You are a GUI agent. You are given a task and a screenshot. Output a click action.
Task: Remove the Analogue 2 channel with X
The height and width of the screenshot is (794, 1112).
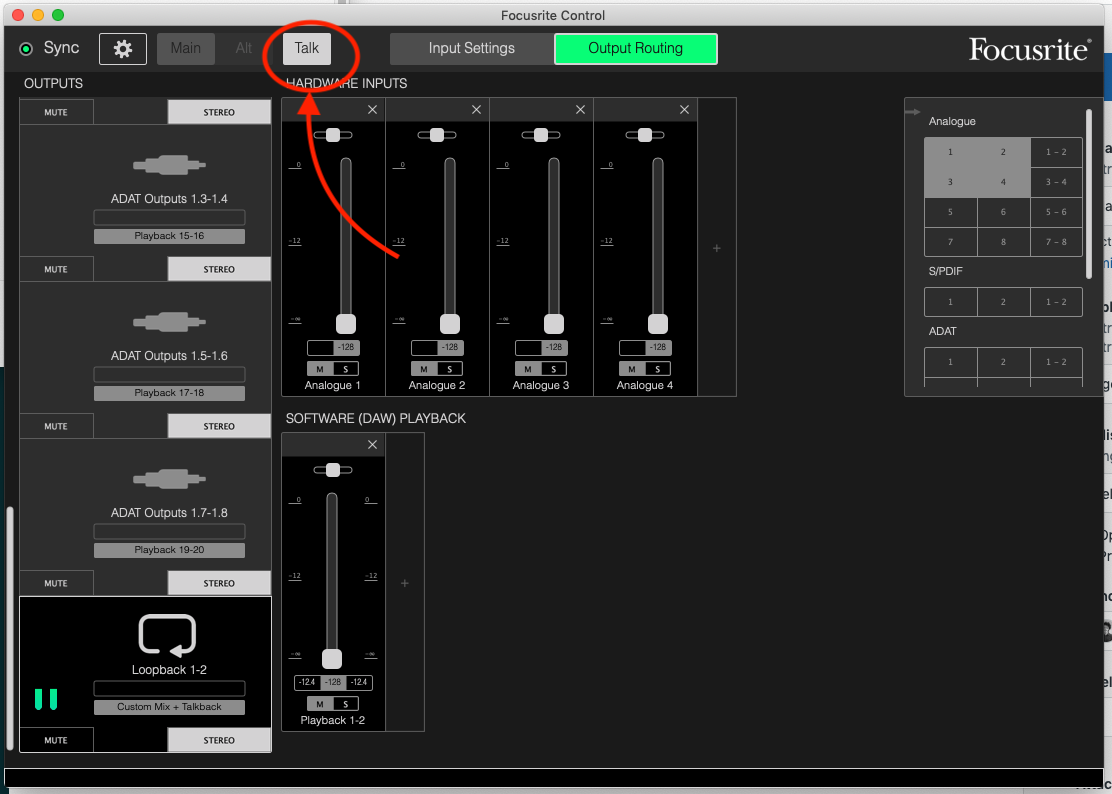pos(476,110)
